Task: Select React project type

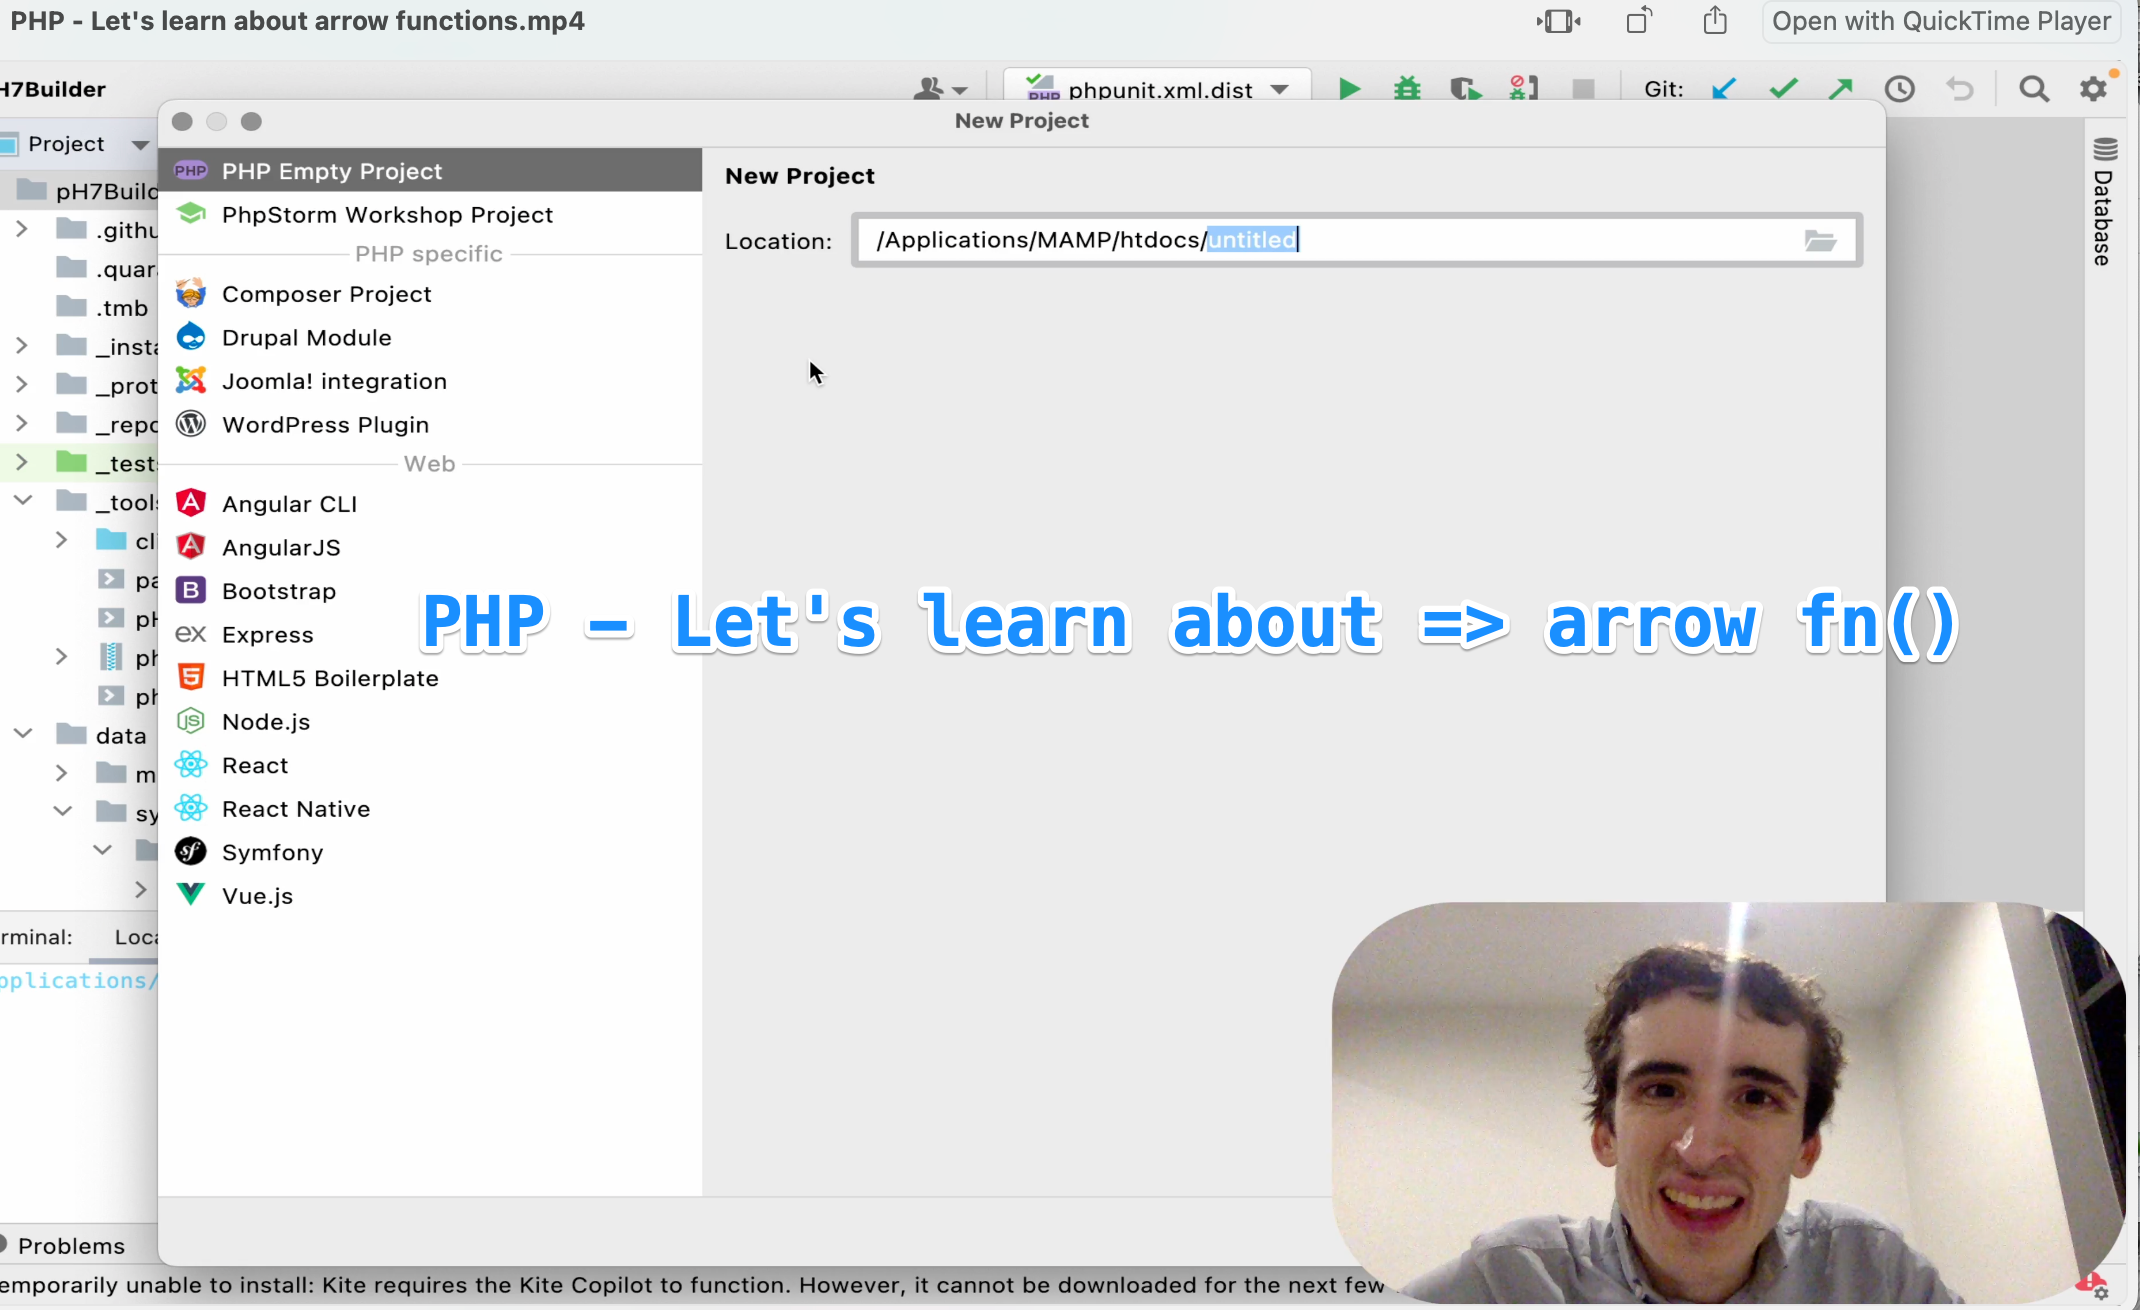Action: pyautogui.click(x=430, y=766)
